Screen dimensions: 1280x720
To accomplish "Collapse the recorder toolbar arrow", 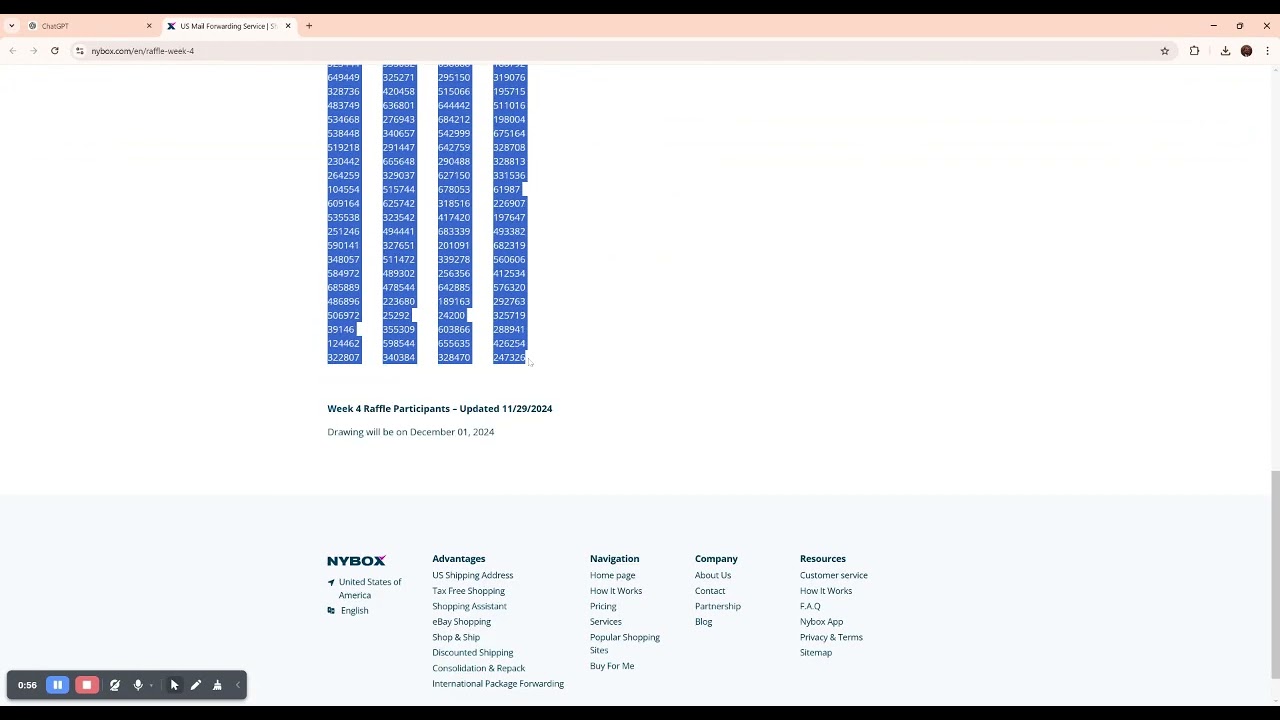I will point(238,685).
